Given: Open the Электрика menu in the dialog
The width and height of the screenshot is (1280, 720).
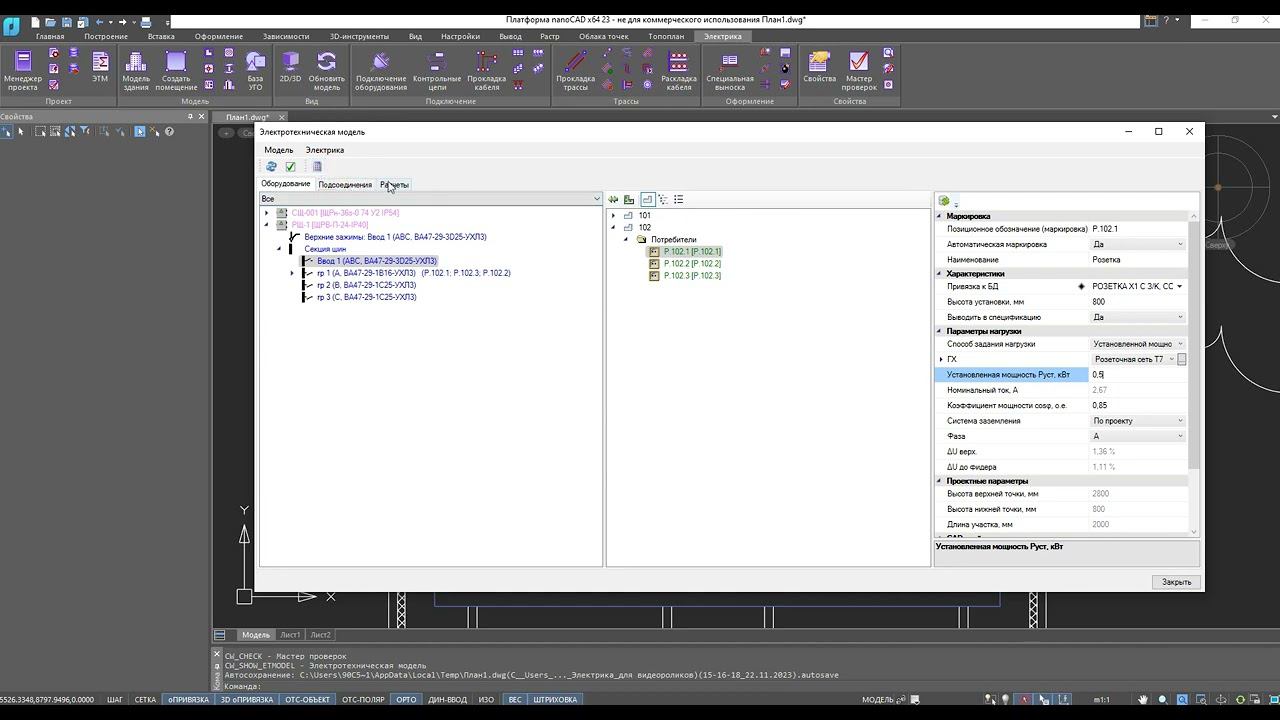Looking at the screenshot, I should click(324, 150).
